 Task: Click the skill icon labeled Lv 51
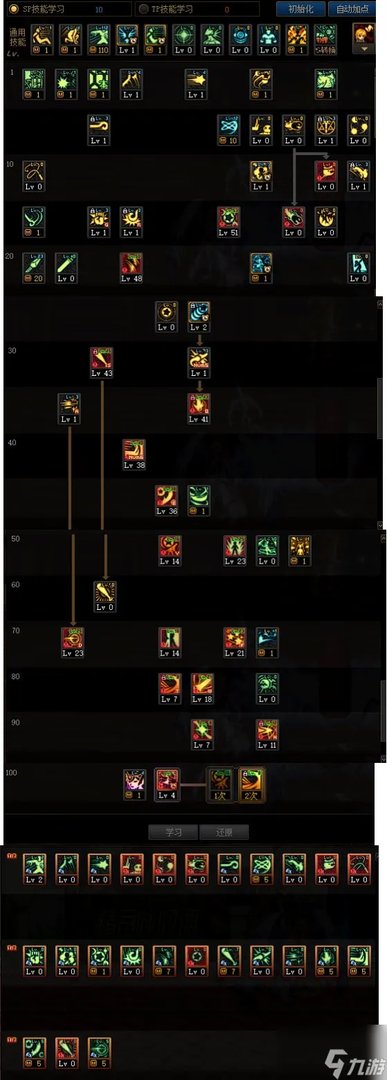pyautogui.click(x=229, y=222)
